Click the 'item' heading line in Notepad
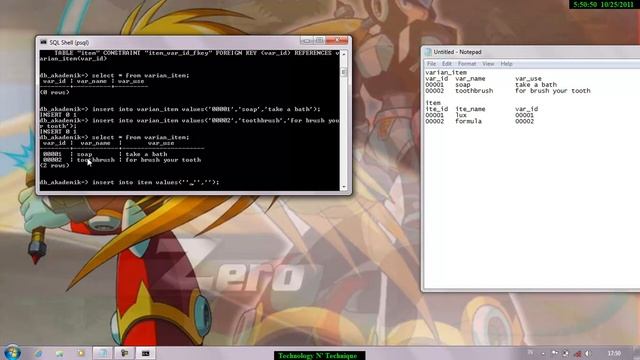Image resolution: width=640 pixels, height=360 pixels. tap(433, 103)
